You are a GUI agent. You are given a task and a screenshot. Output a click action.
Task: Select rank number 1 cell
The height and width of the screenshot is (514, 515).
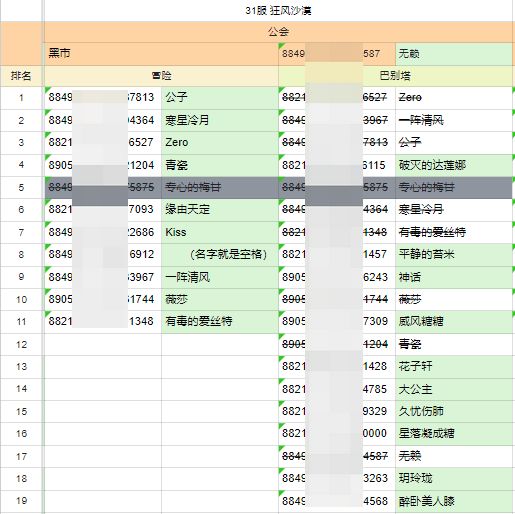[21, 98]
